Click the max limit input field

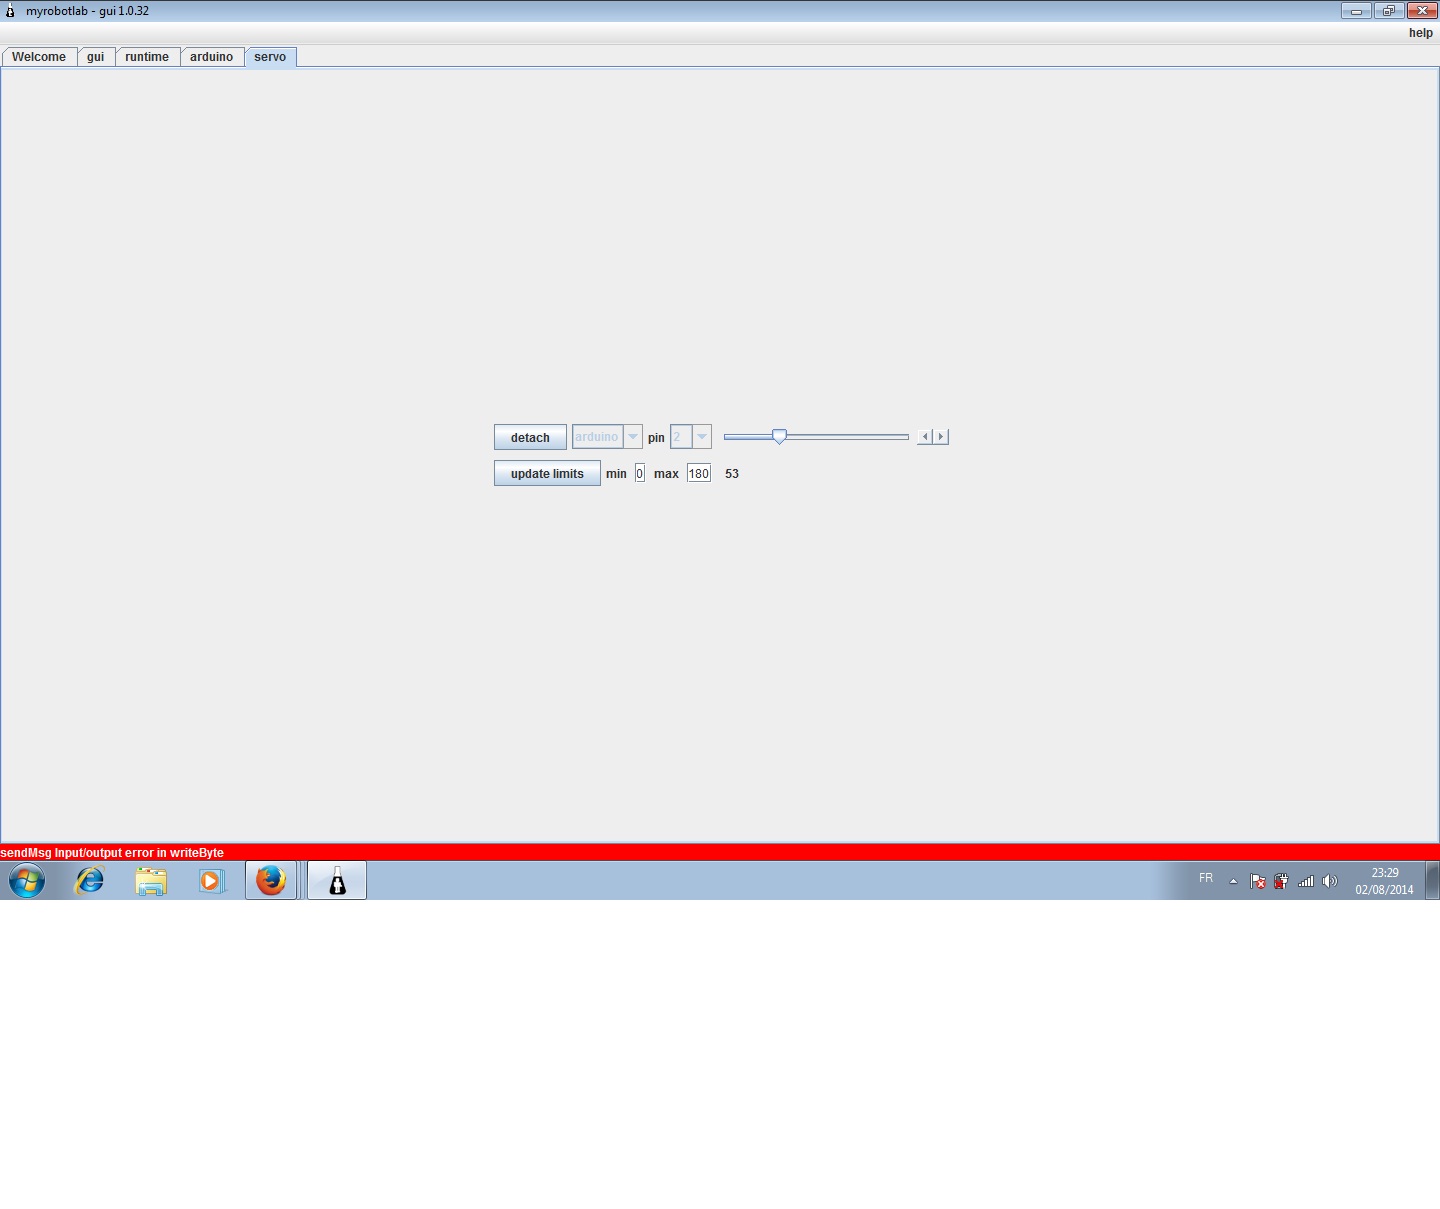pyautogui.click(x=698, y=474)
